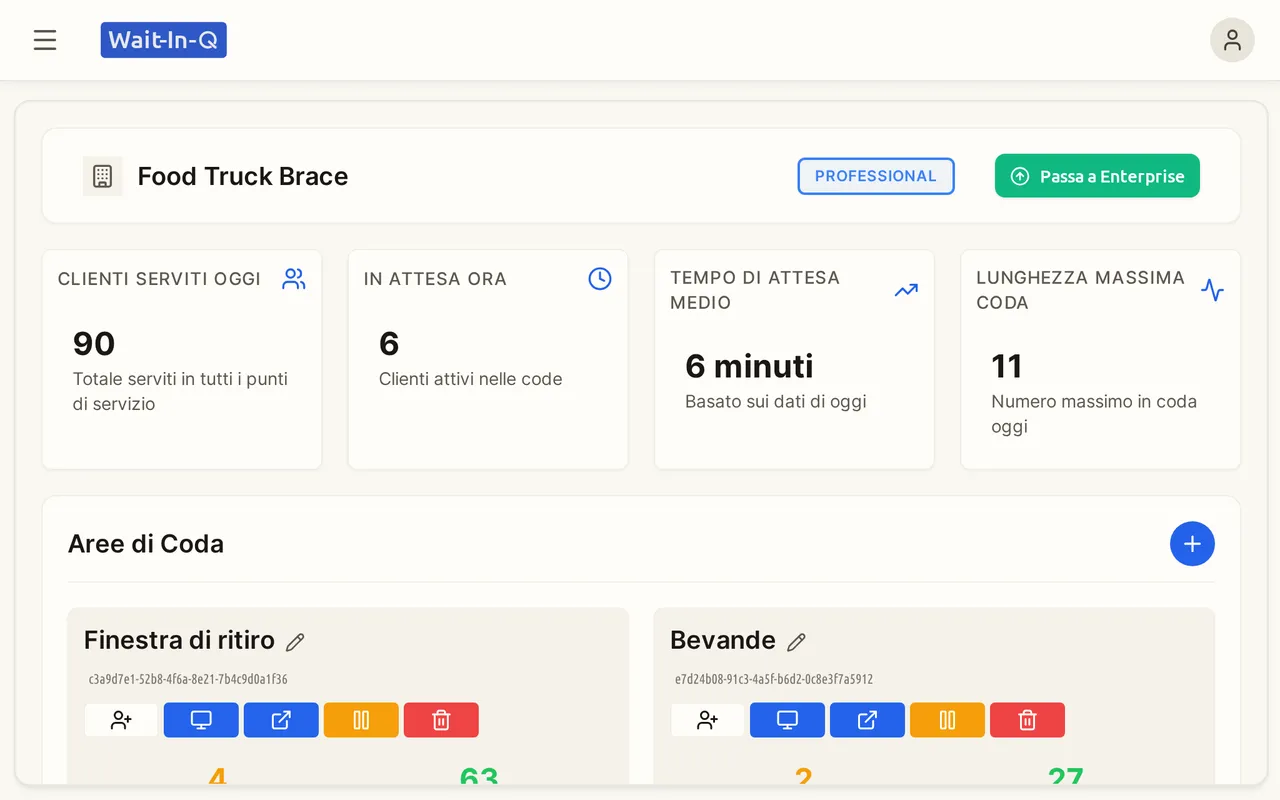Click the clock icon in In Attesa Ora
1280x800 pixels.
[x=600, y=279]
